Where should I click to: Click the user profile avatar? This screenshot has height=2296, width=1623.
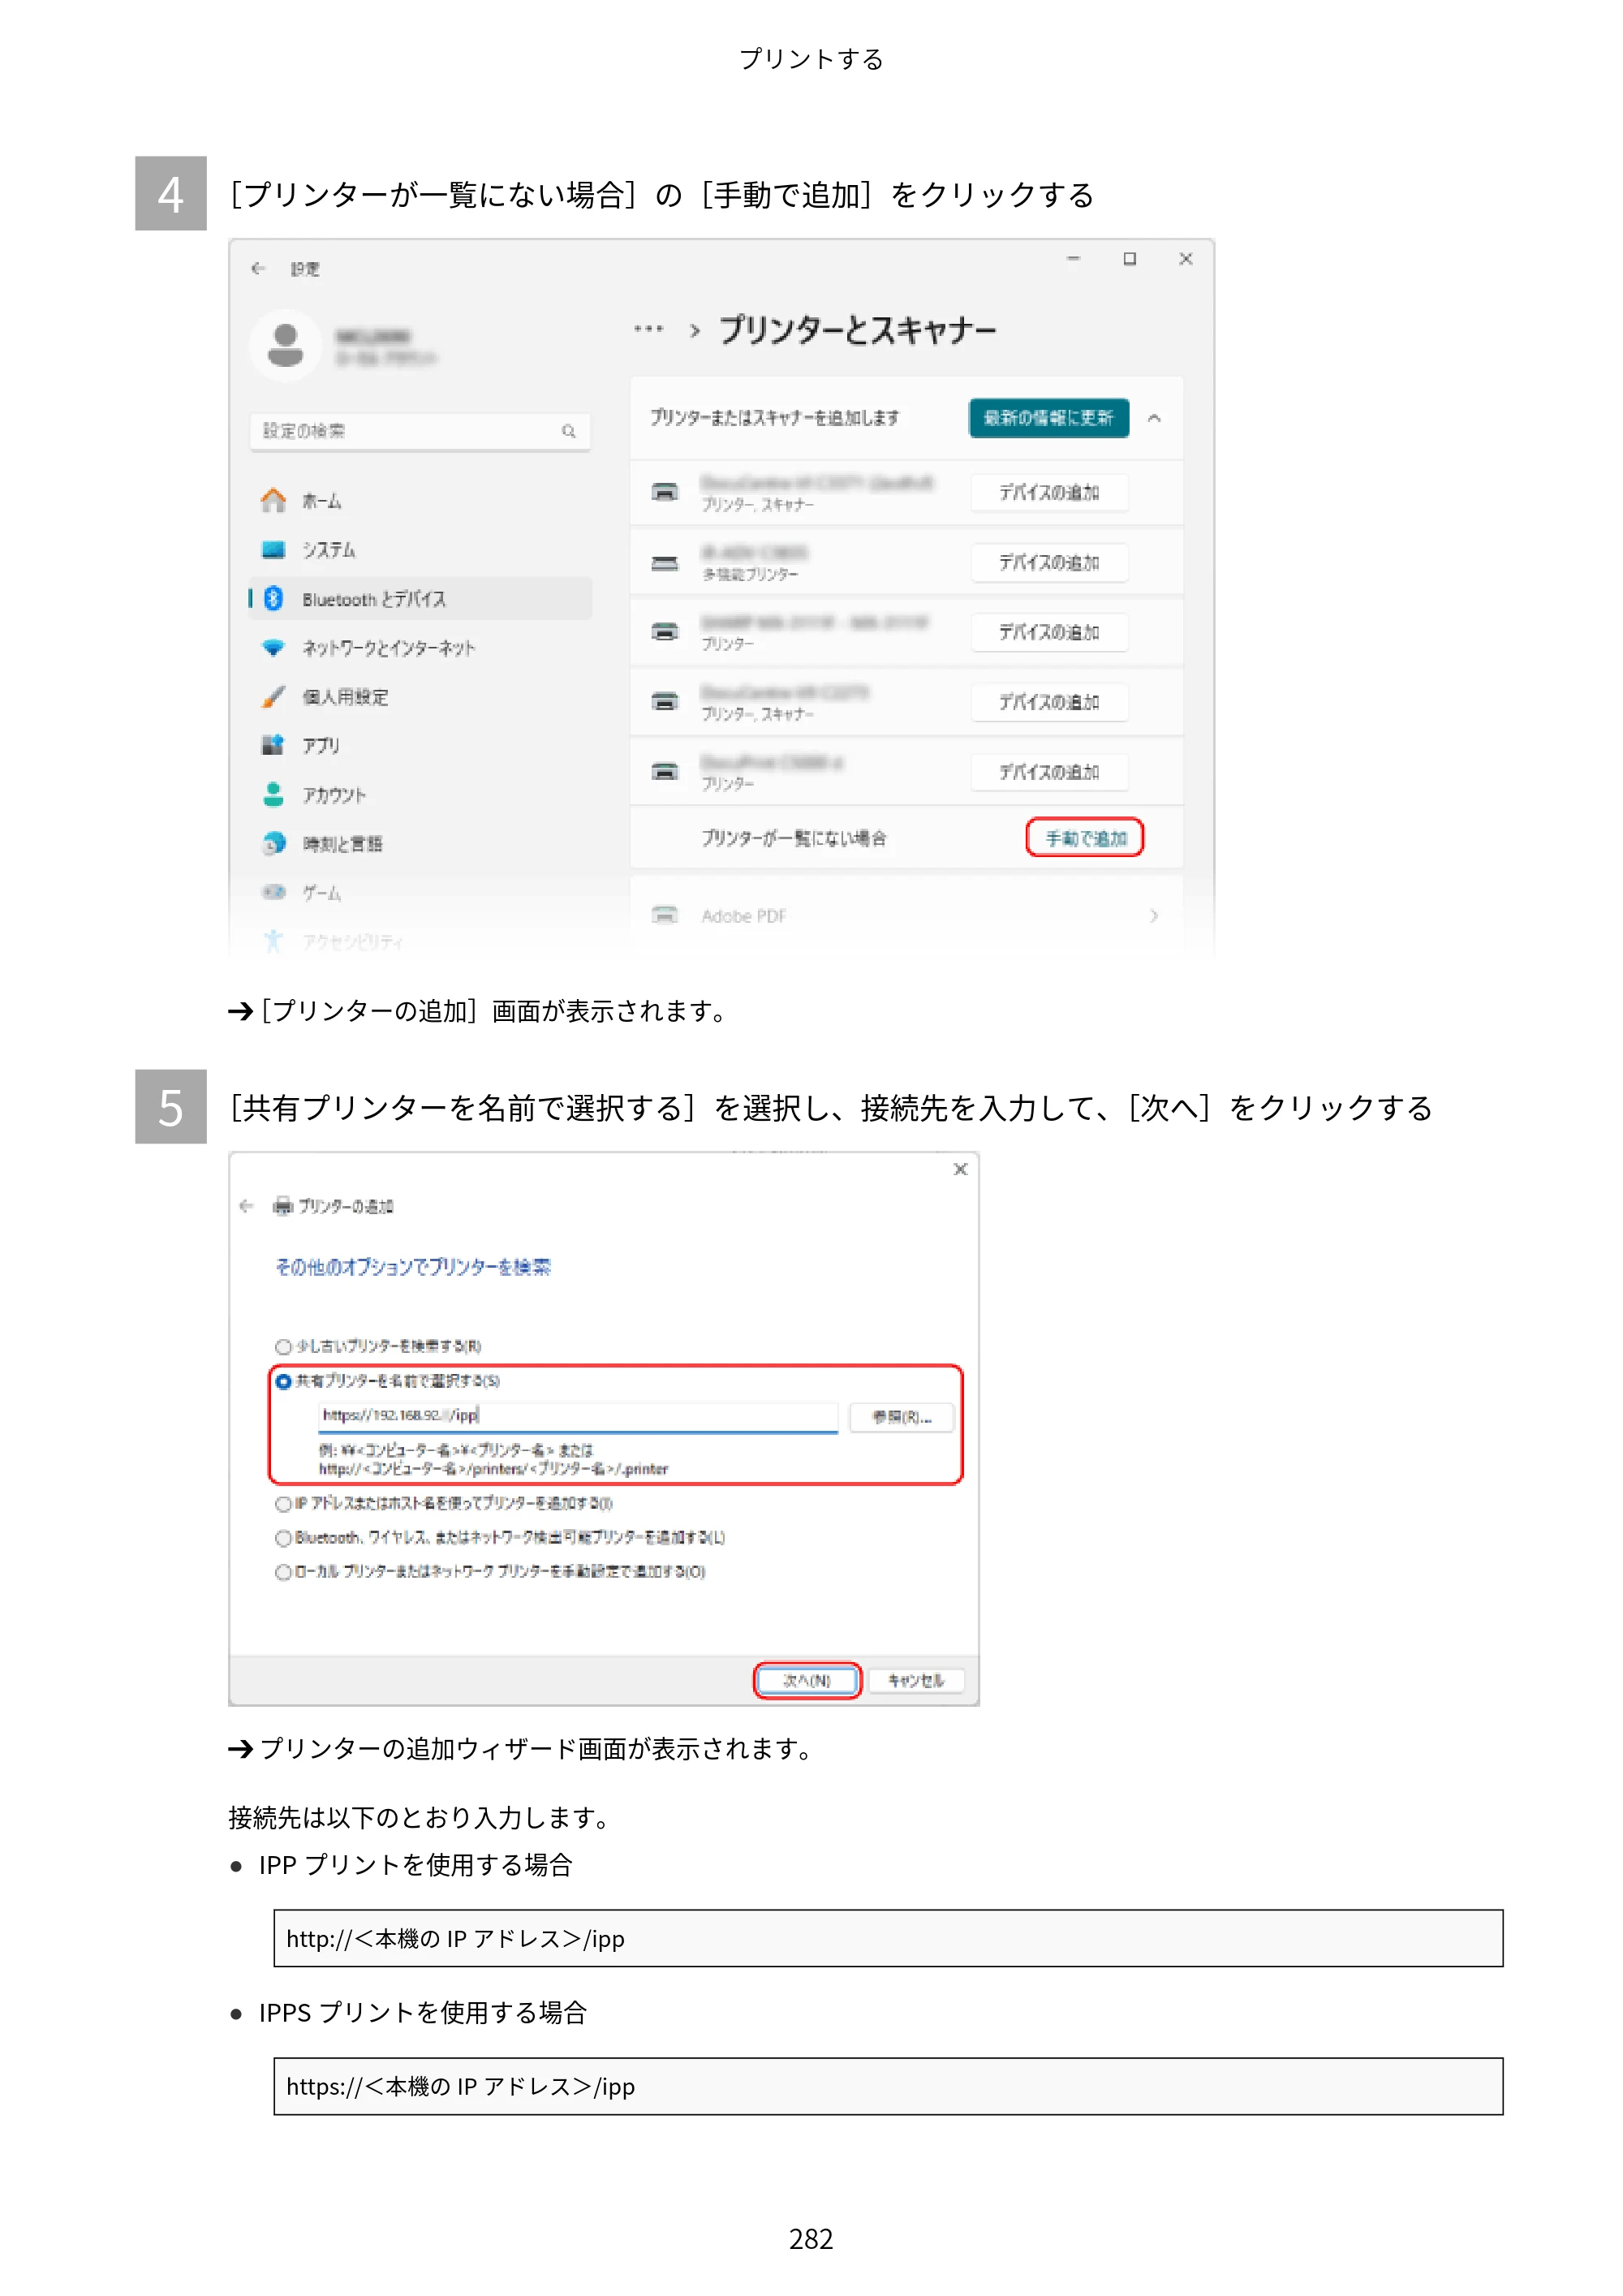coord(286,346)
